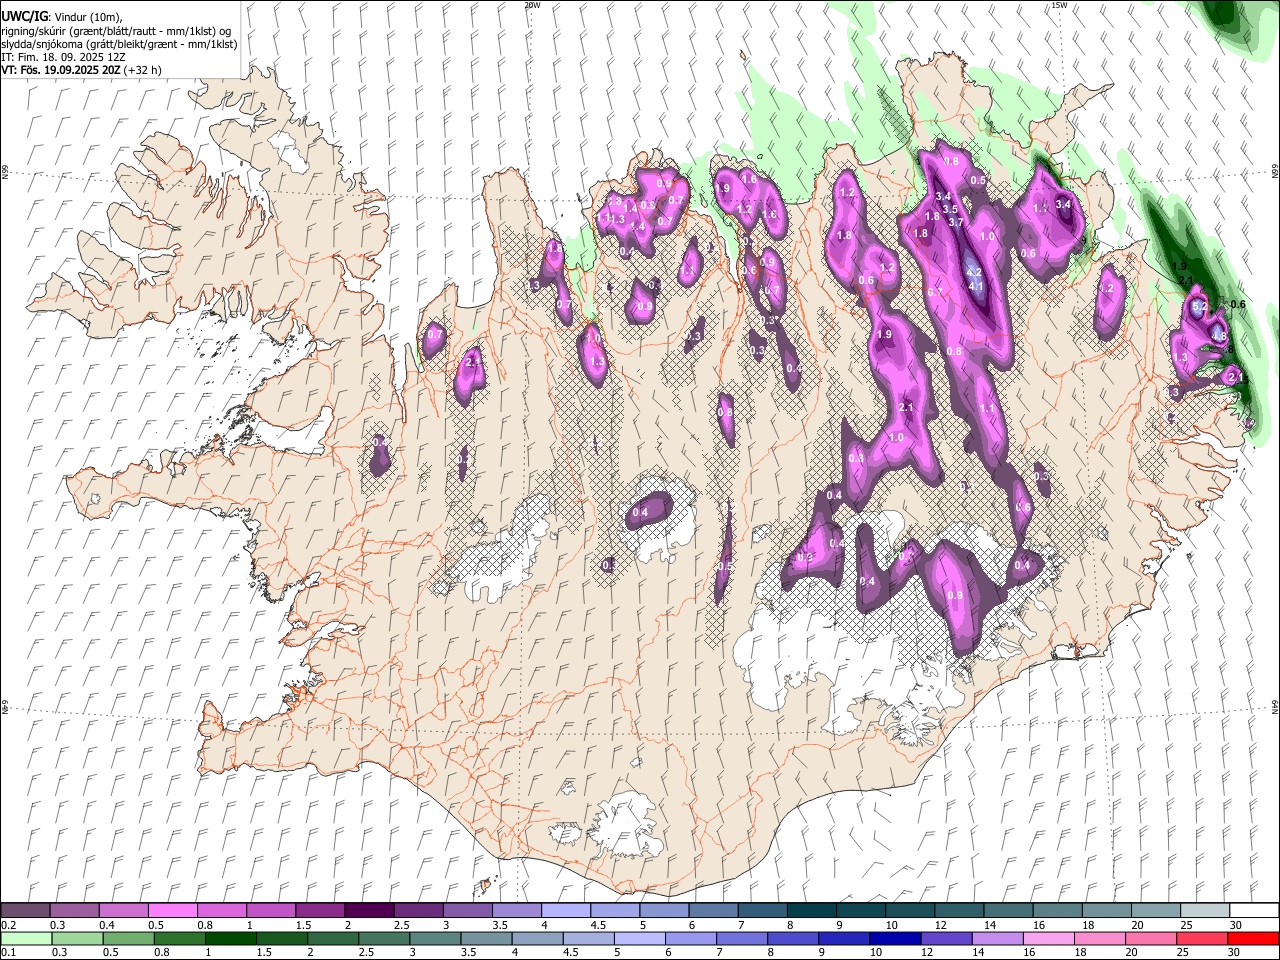Screen dimensions: 1280x960
Task: Click the 0.2–0.3 swatch in upper snow legend
Action: click(x=26, y=910)
